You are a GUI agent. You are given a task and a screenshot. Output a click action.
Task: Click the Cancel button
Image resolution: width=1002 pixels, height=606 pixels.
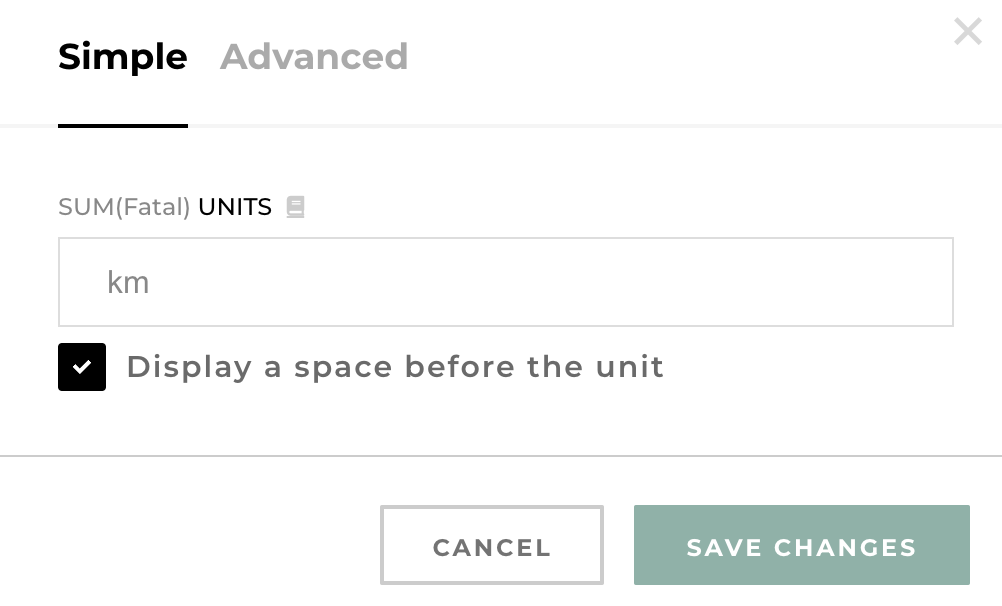tap(492, 545)
